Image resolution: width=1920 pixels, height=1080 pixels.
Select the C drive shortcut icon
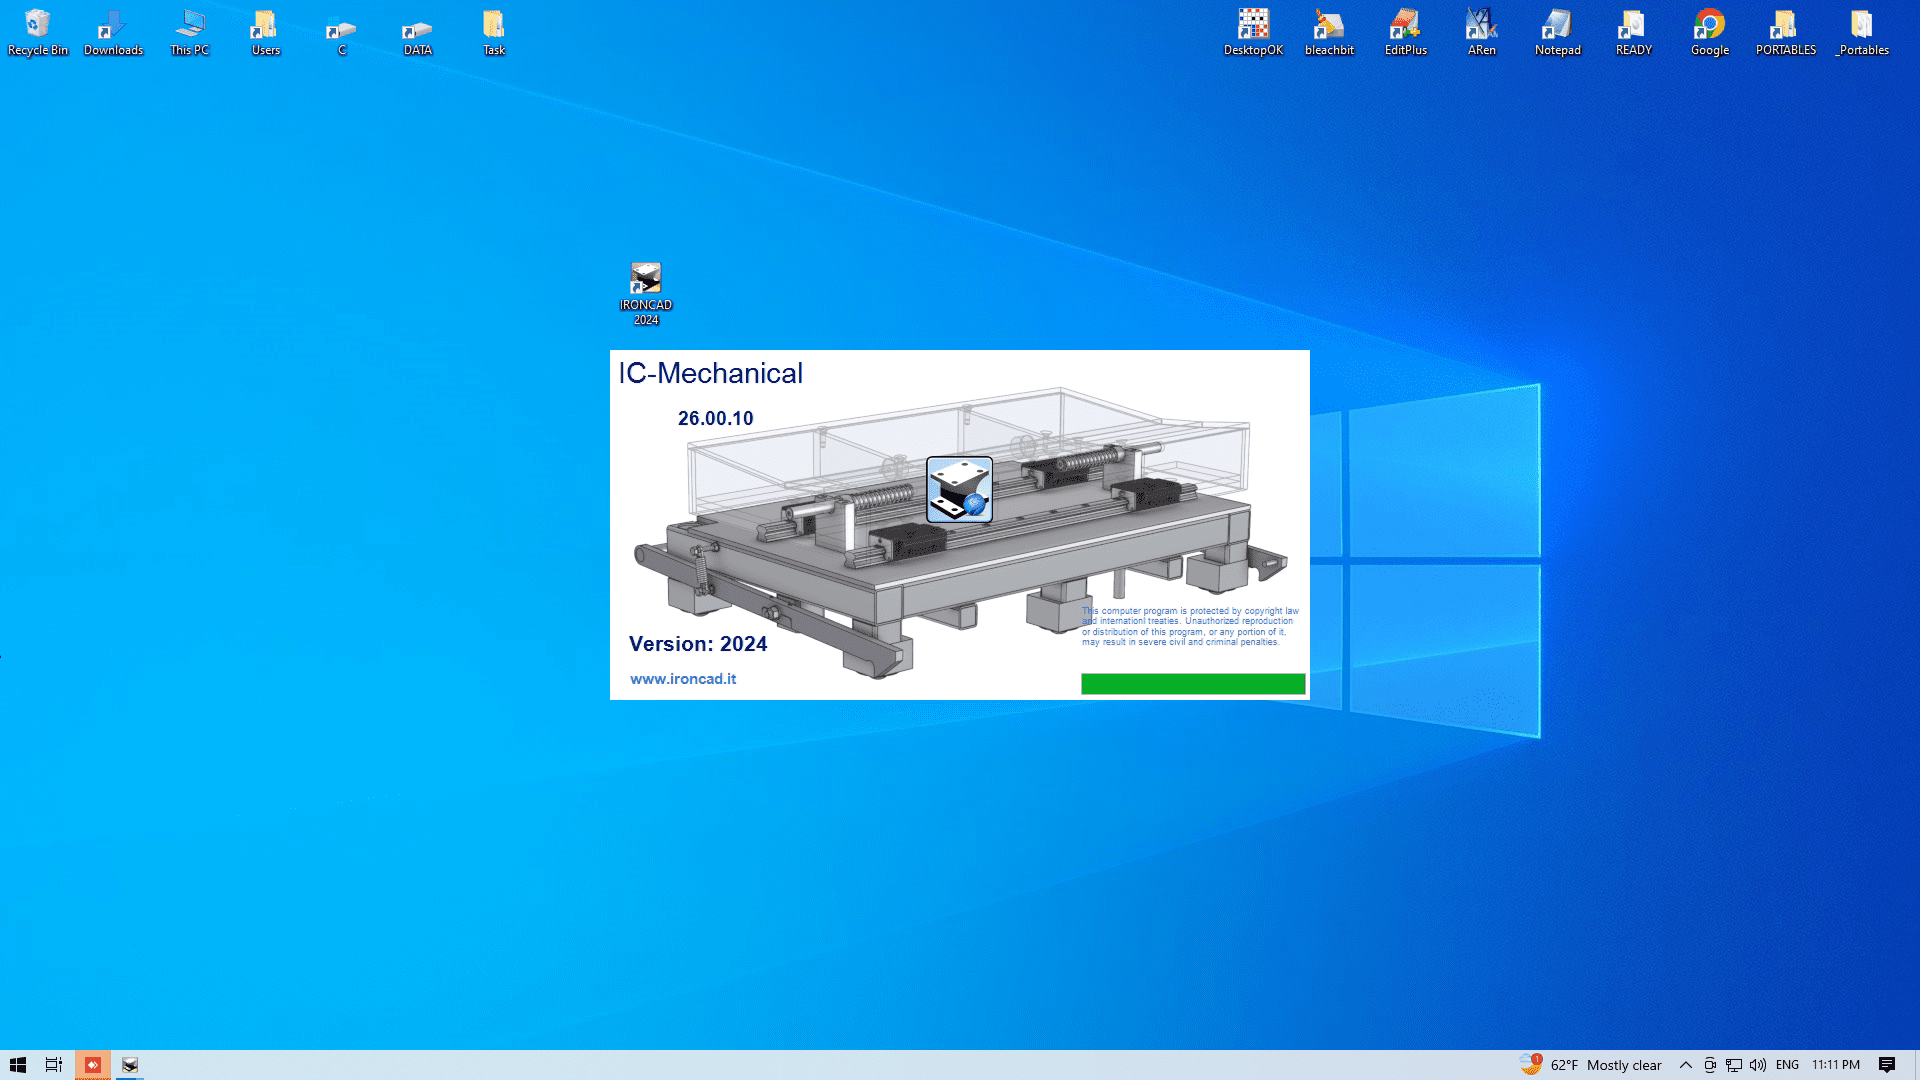pyautogui.click(x=341, y=32)
